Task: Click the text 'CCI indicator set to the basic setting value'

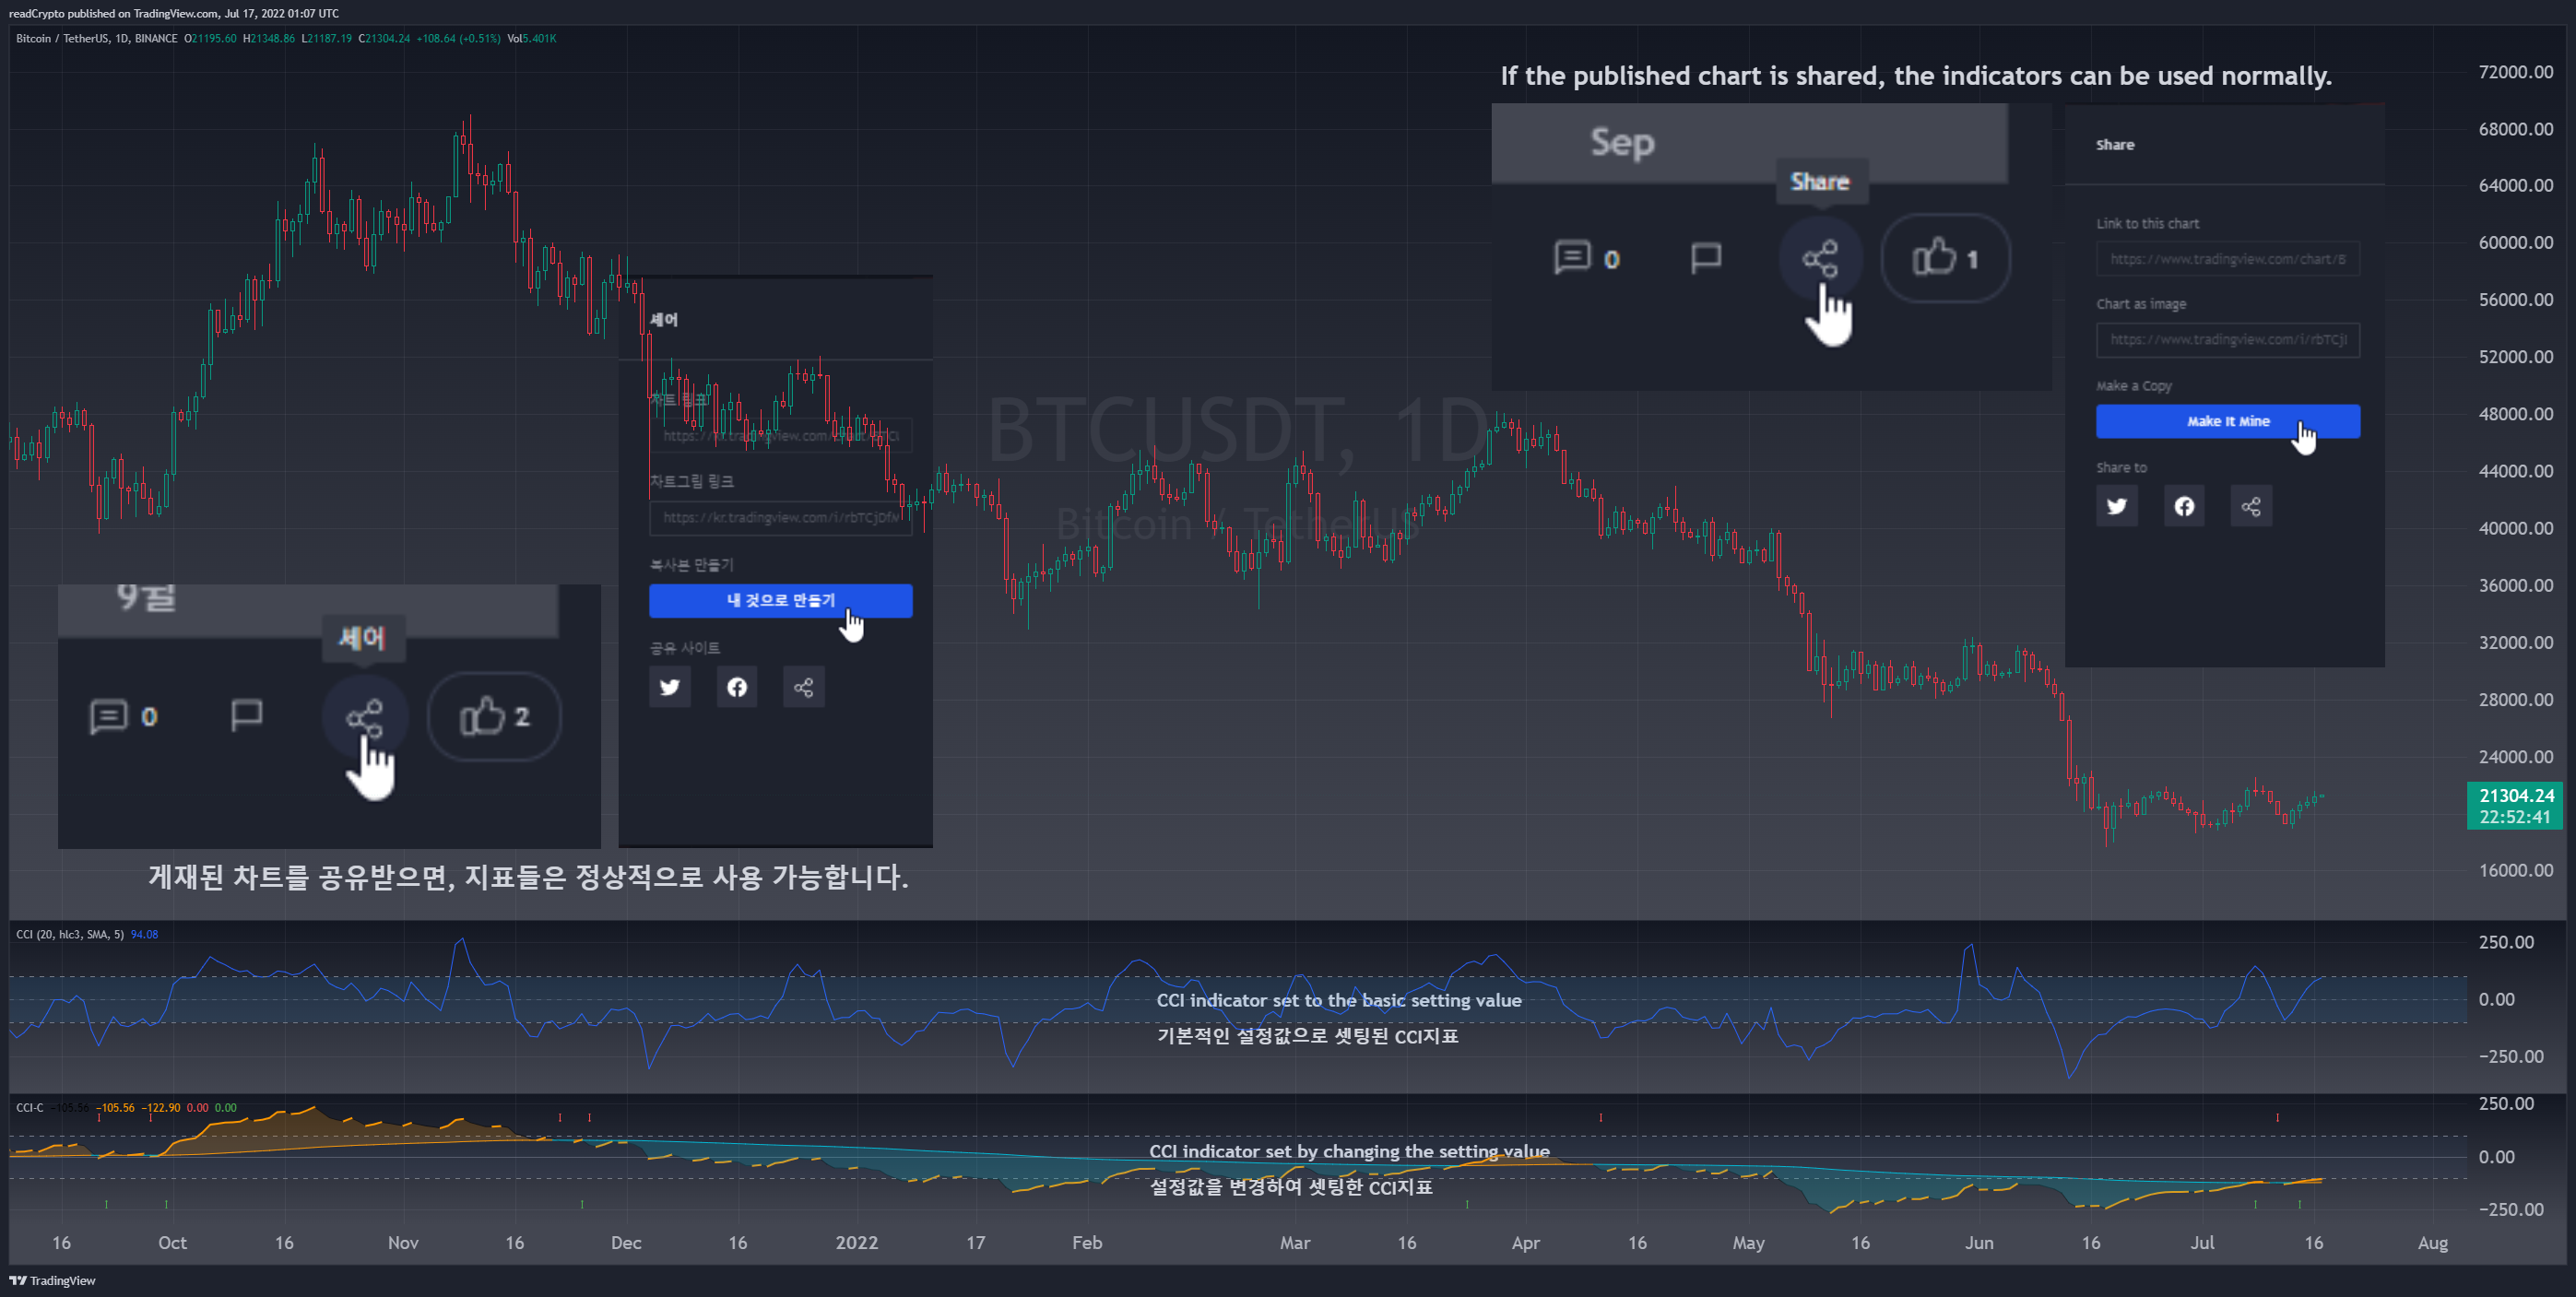Action: click(x=1339, y=1000)
